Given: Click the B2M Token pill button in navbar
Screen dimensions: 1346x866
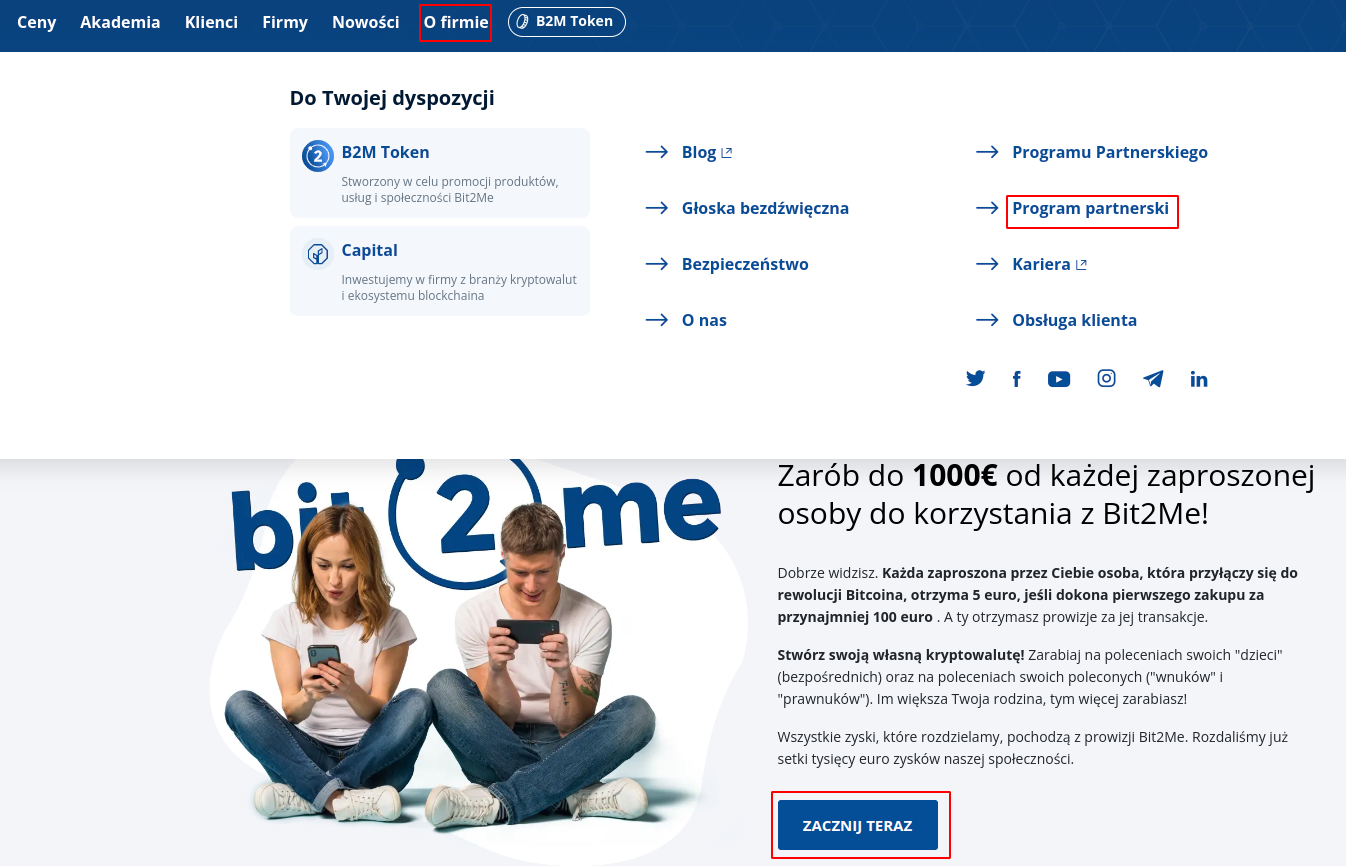Looking at the screenshot, I should coord(567,22).
